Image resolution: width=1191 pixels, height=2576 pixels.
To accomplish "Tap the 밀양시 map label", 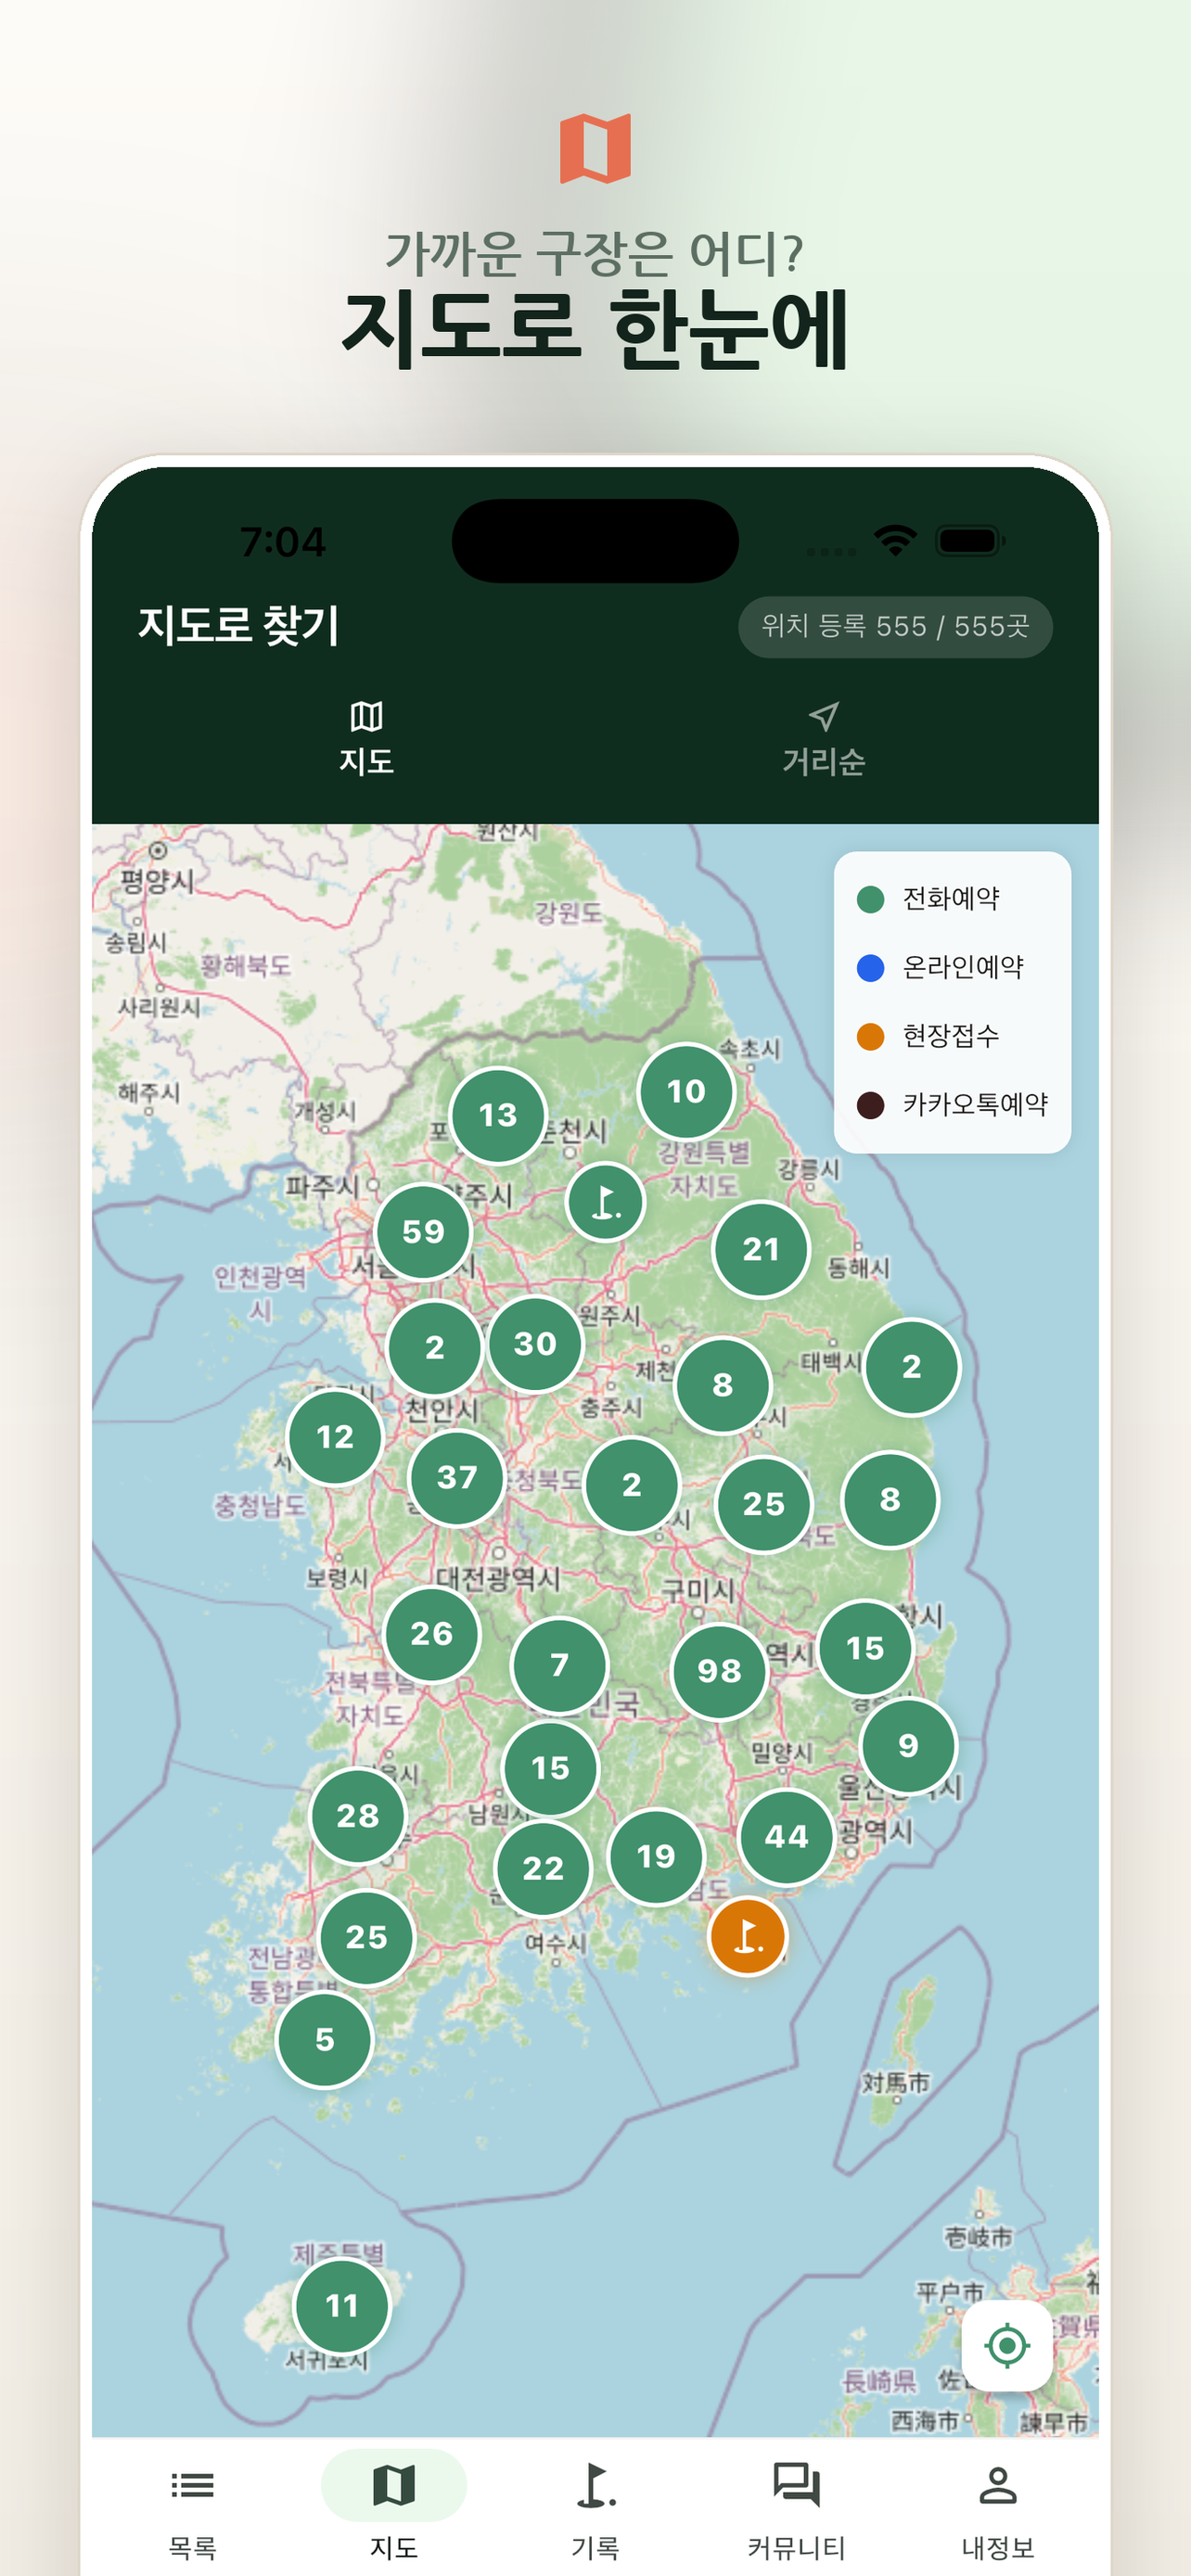I will click(782, 1753).
